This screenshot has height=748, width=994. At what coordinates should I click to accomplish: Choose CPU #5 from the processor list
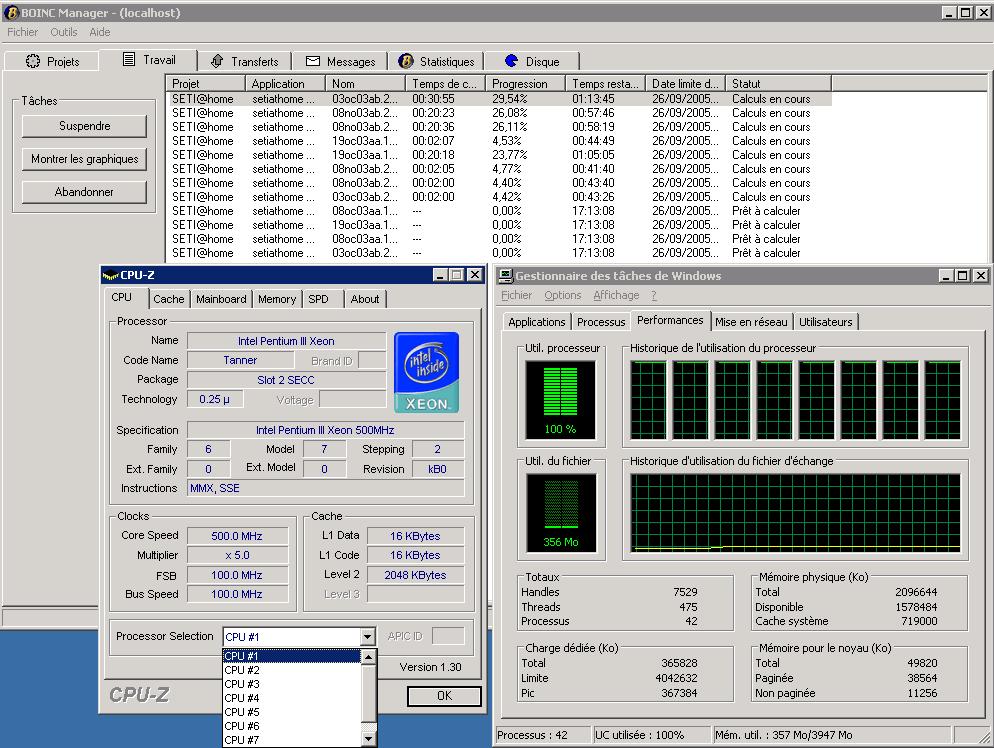[292, 712]
